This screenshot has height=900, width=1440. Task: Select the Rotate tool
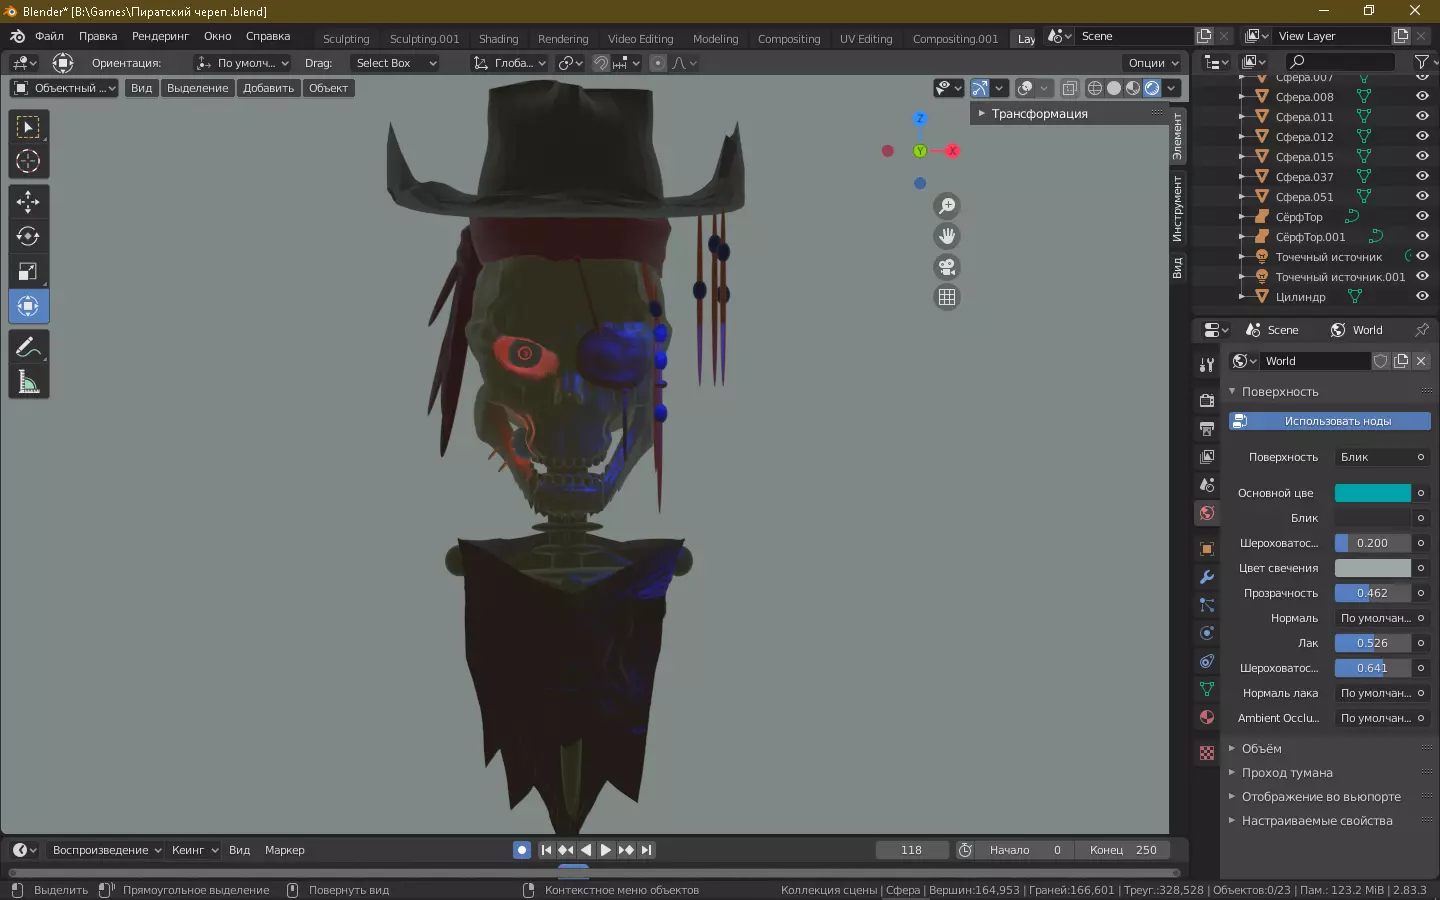coord(28,237)
